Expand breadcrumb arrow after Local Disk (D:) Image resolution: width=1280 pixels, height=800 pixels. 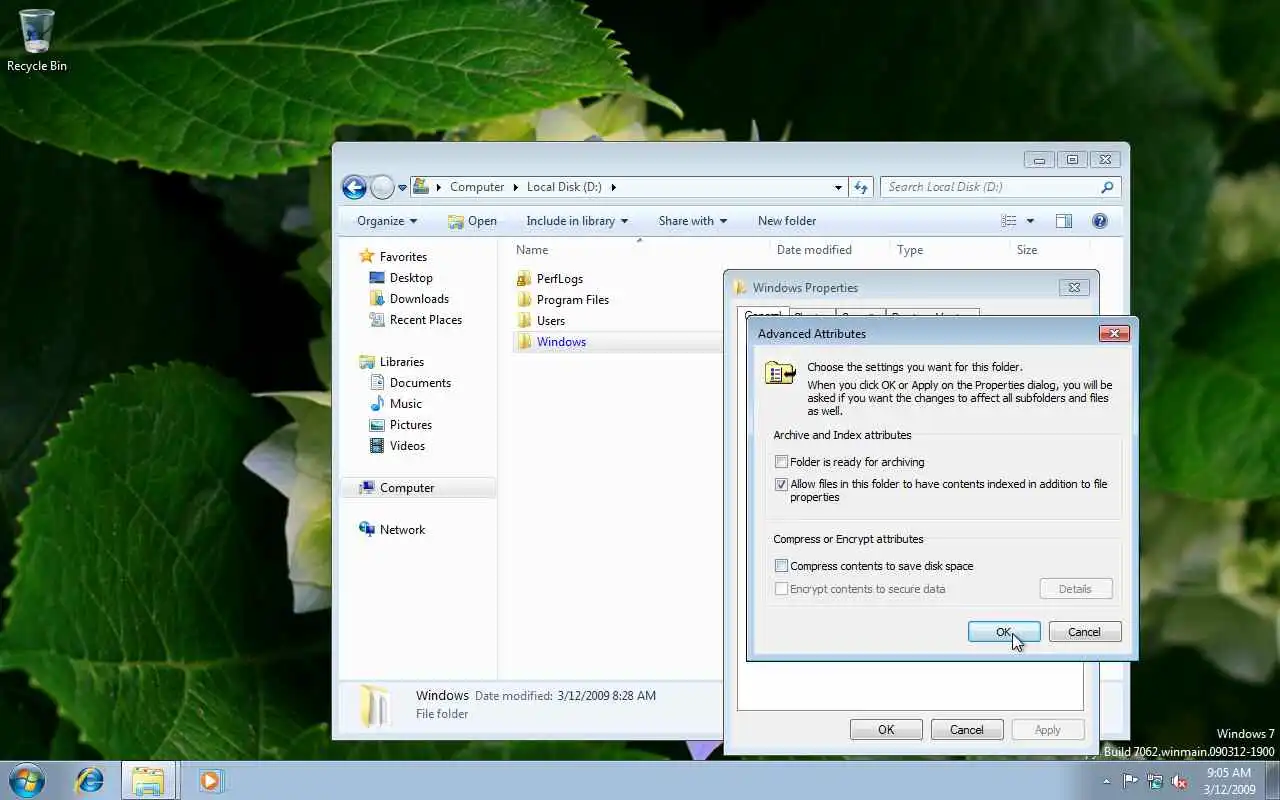614,187
